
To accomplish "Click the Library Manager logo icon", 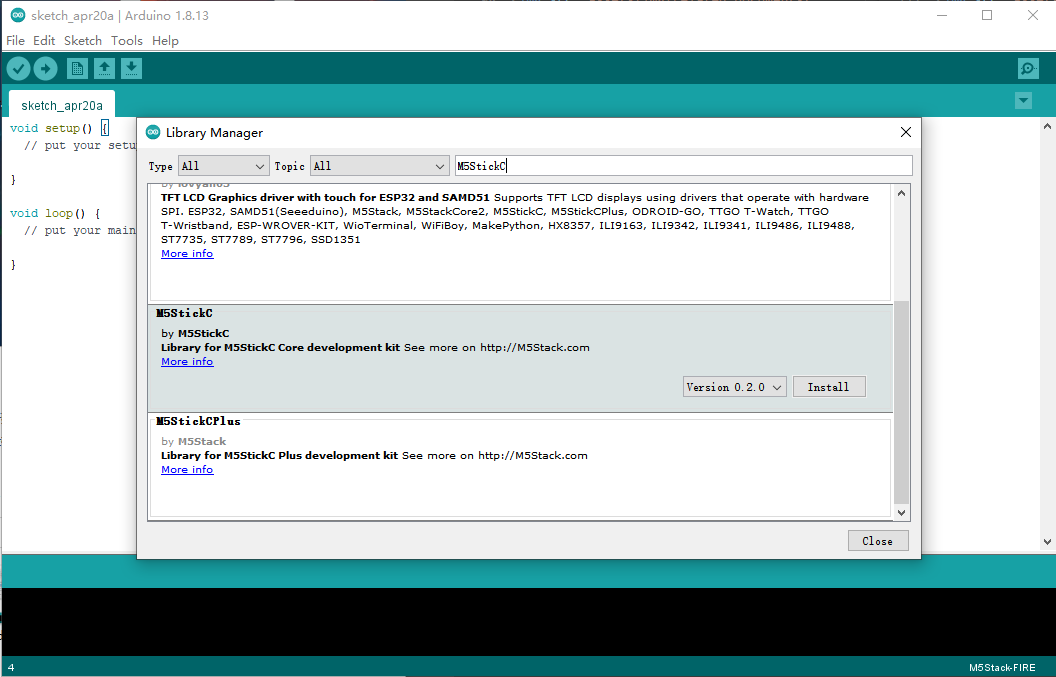I will coord(154,132).
